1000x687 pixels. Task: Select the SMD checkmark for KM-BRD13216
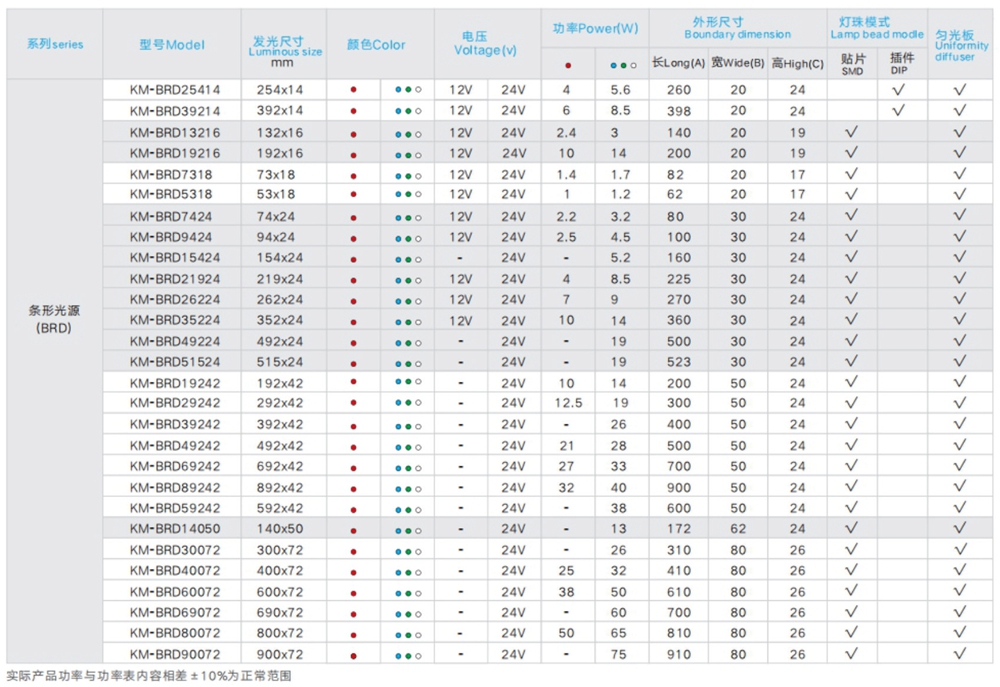click(x=852, y=132)
